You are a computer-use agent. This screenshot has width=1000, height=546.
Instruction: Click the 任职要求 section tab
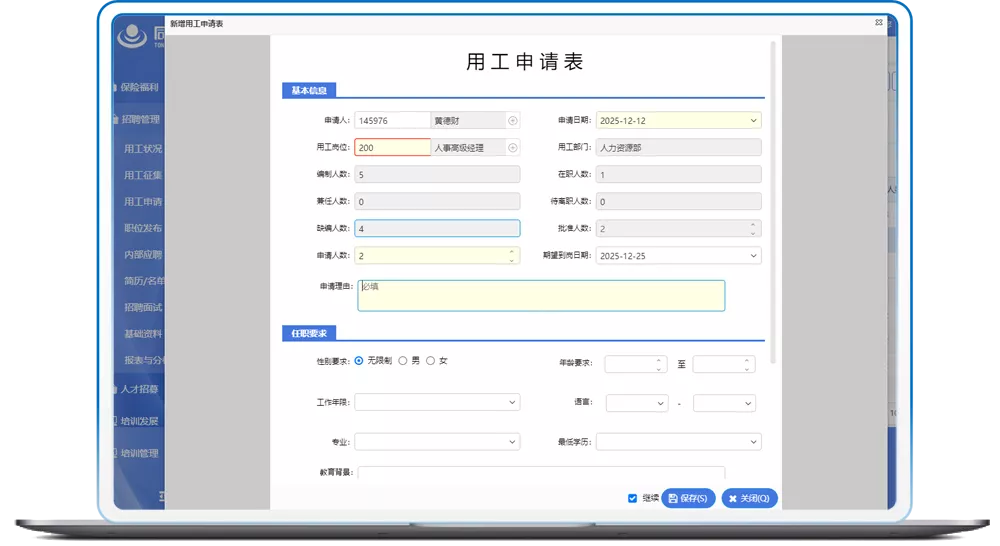click(x=309, y=334)
